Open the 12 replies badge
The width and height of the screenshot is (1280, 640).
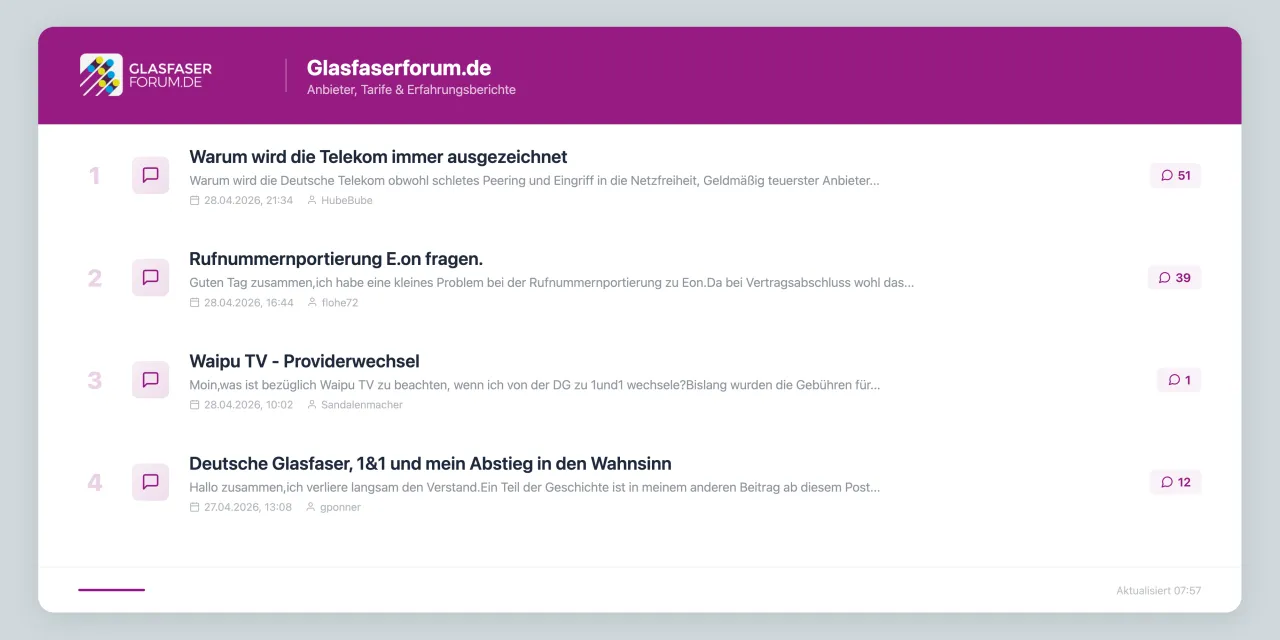coord(1175,482)
